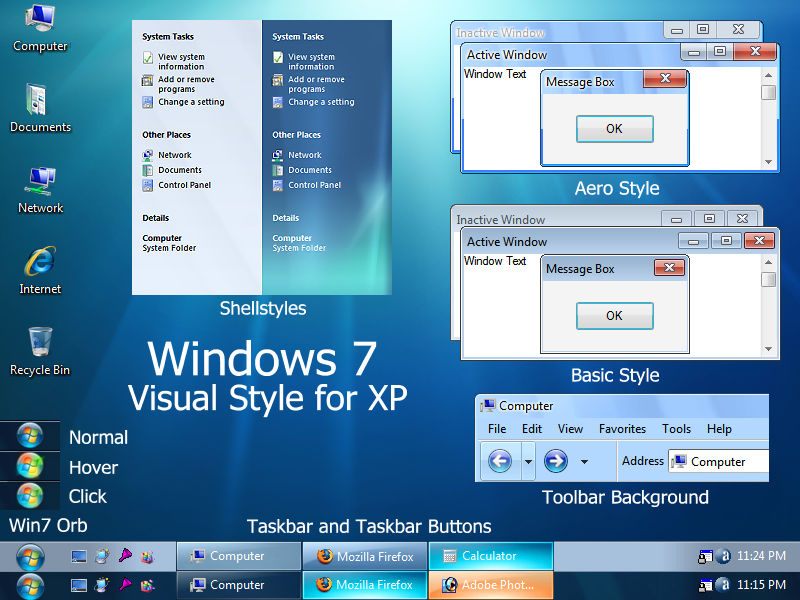Select the Adobe Photoshop taskbar button
800x600 pixels.
click(490, 585)
